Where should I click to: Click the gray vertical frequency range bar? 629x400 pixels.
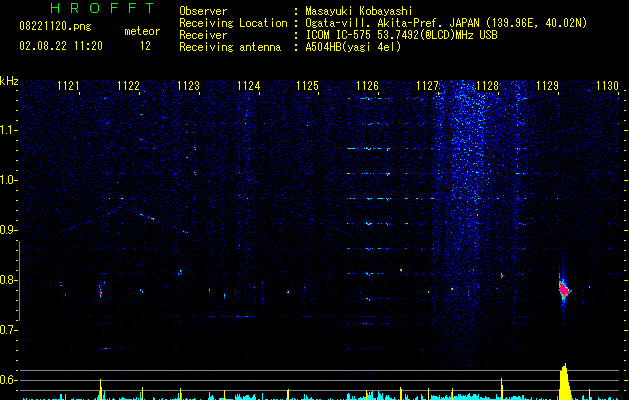[20, 280]
